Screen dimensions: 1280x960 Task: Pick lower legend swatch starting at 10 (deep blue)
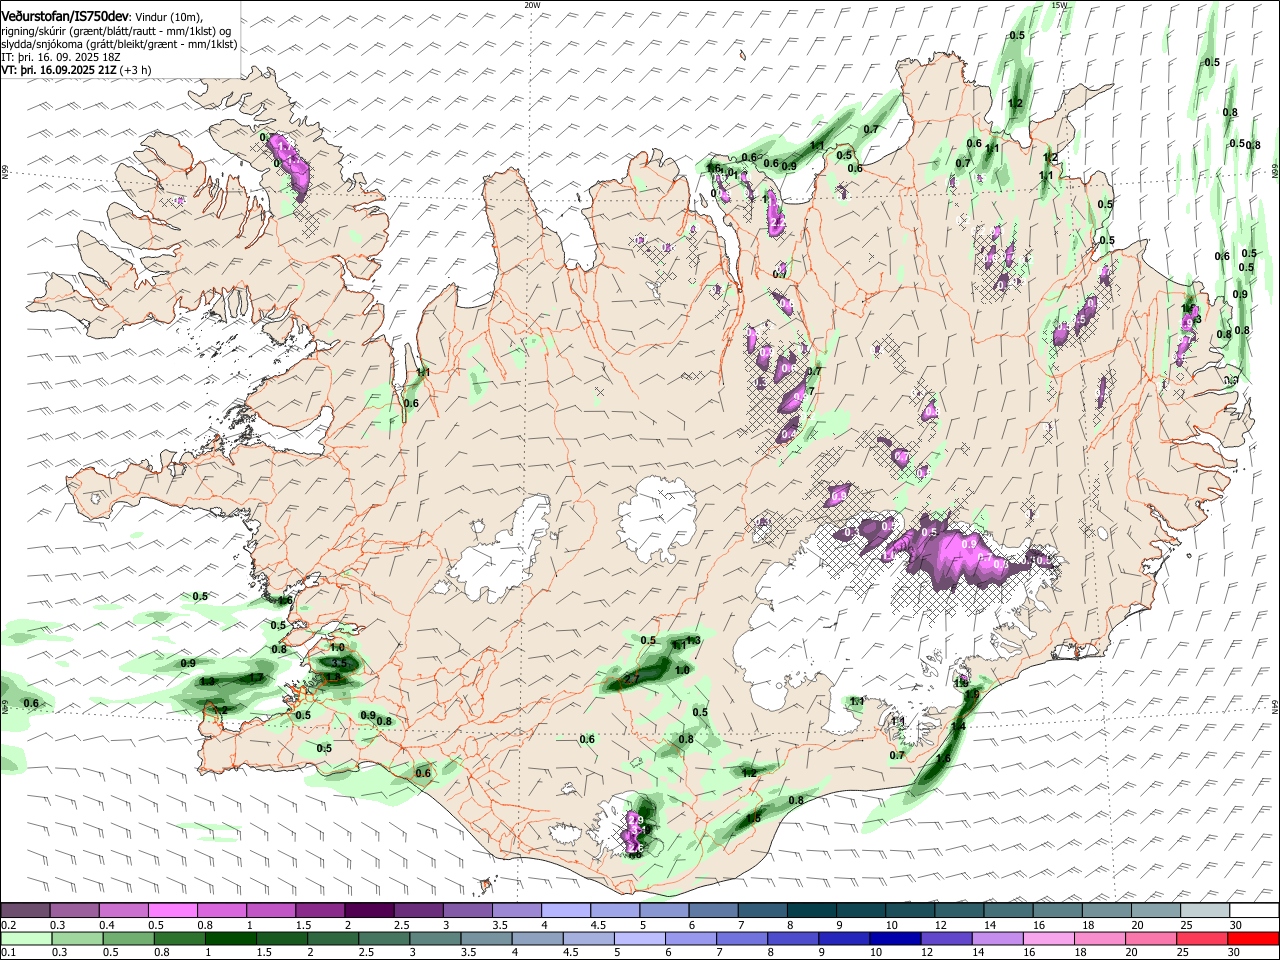click(x=897, y=938)
